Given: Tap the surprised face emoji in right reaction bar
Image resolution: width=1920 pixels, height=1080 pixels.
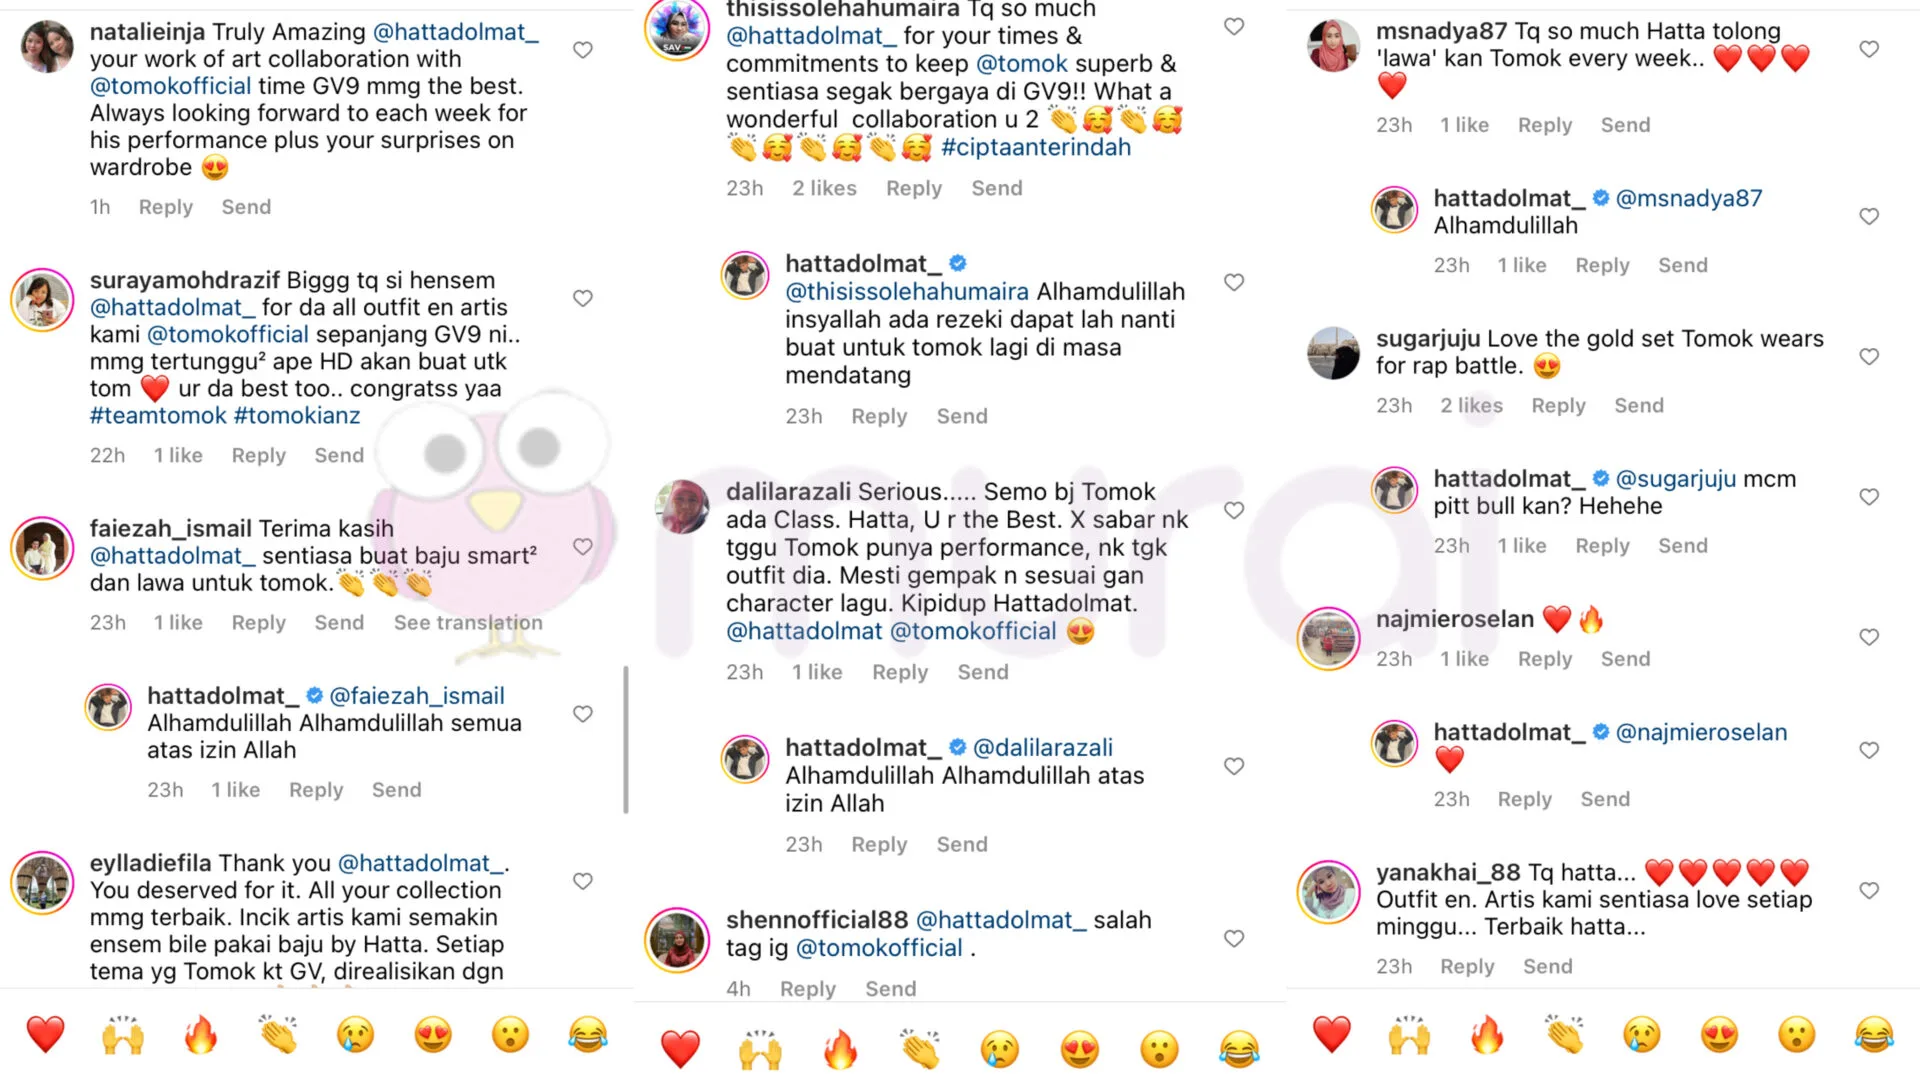Looking at the screenshot, I should click(x=1797, y=1035).
